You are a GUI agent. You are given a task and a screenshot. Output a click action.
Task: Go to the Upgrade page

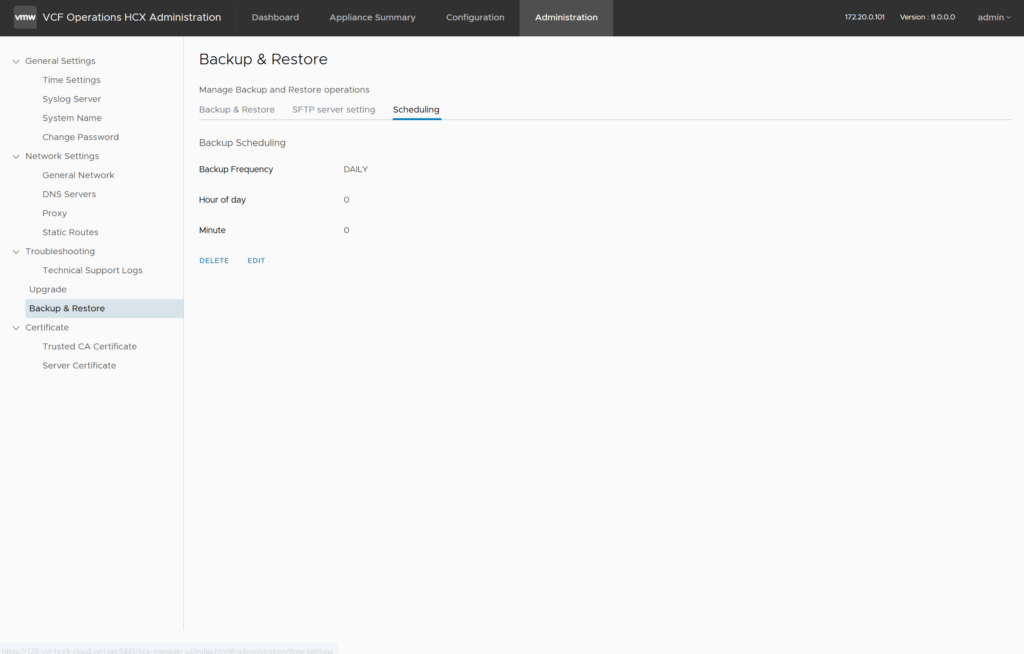coord(48,289)
